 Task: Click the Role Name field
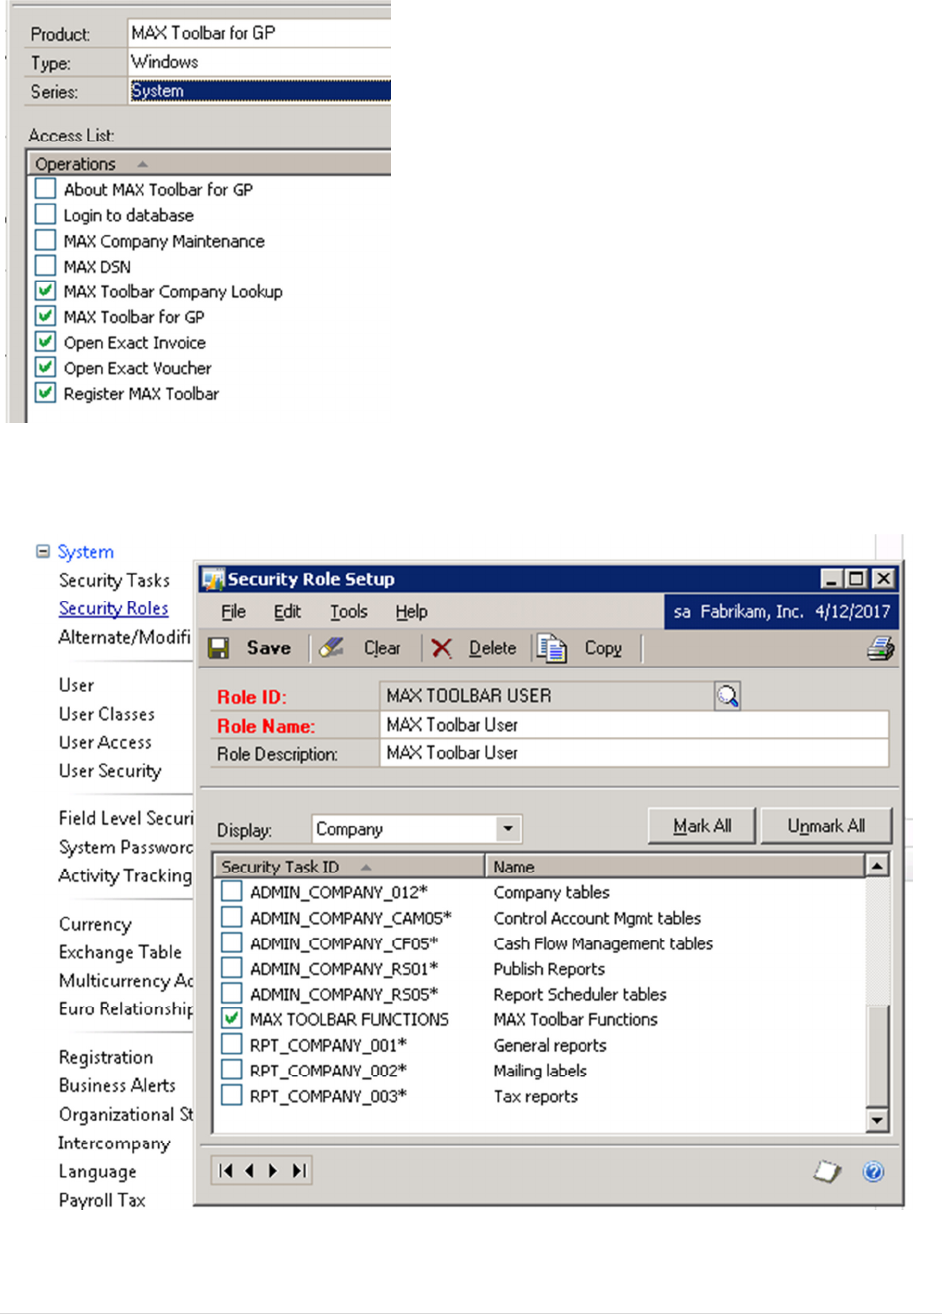coord(634,725)
